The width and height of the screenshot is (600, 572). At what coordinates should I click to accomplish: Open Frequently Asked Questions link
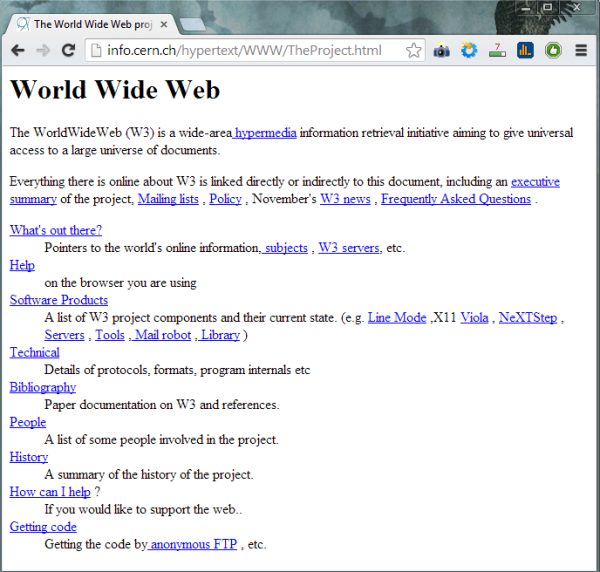(x=456, y=199)
